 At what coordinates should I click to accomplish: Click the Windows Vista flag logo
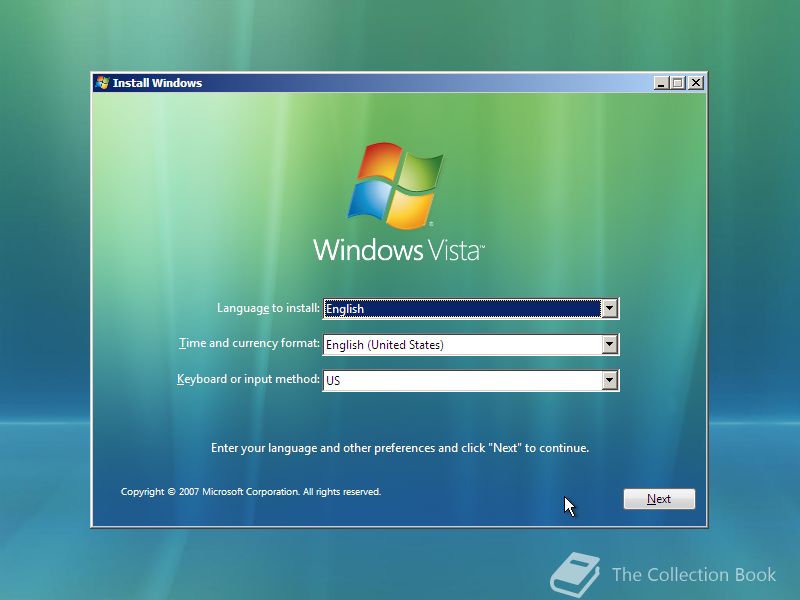395,186
